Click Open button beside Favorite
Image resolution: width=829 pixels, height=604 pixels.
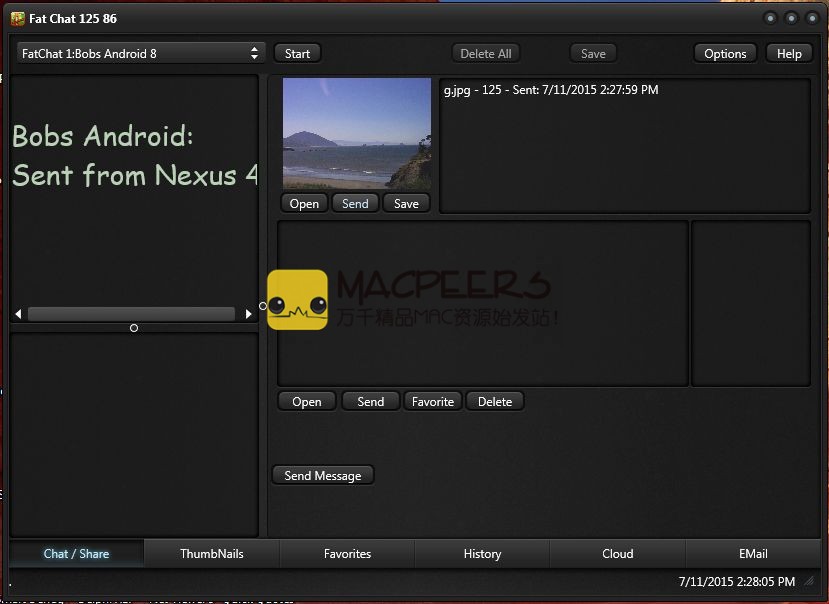[x=307, y=401]
